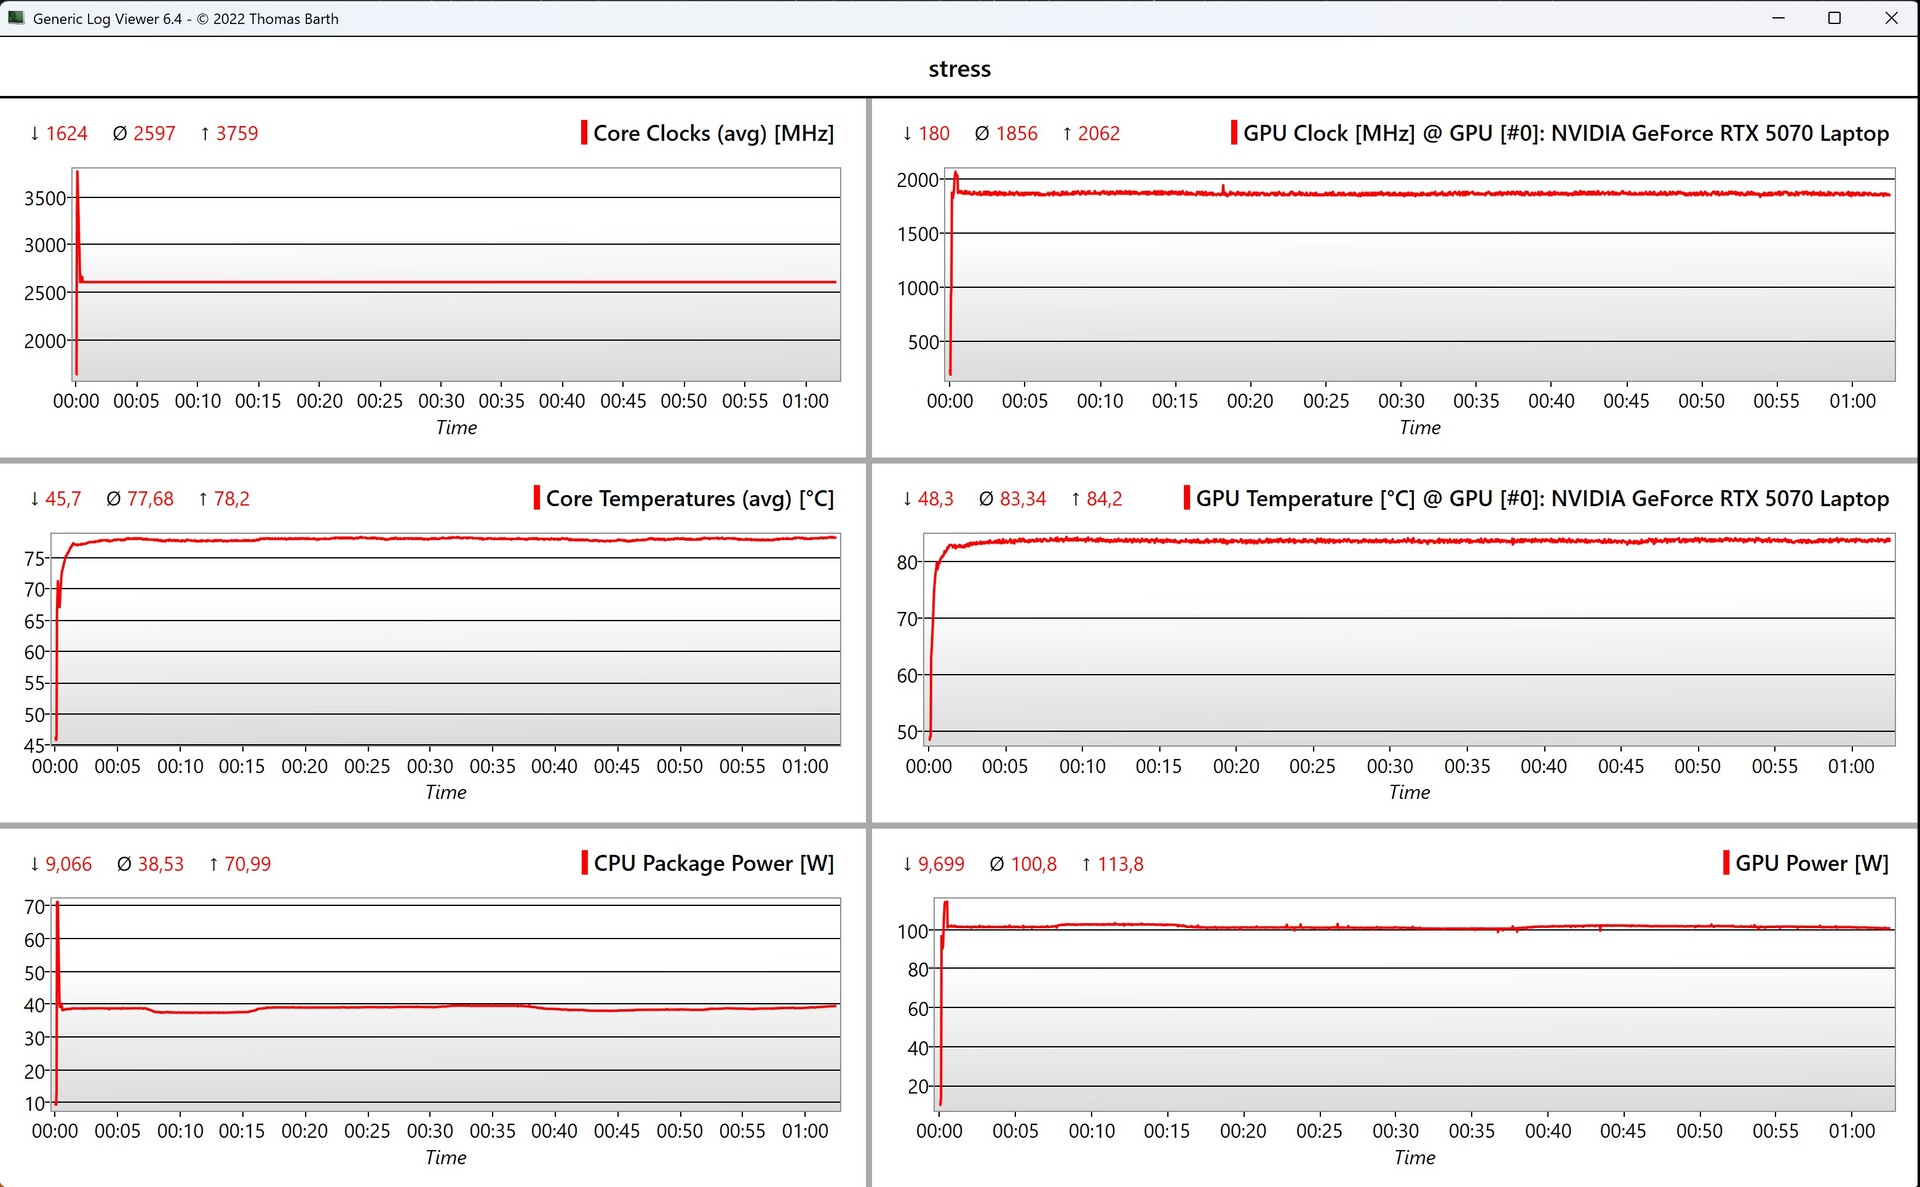Click the Generic Log Viewer app icon
The height and width of the screenshot is (1187, 1920).
coord(16,18)
